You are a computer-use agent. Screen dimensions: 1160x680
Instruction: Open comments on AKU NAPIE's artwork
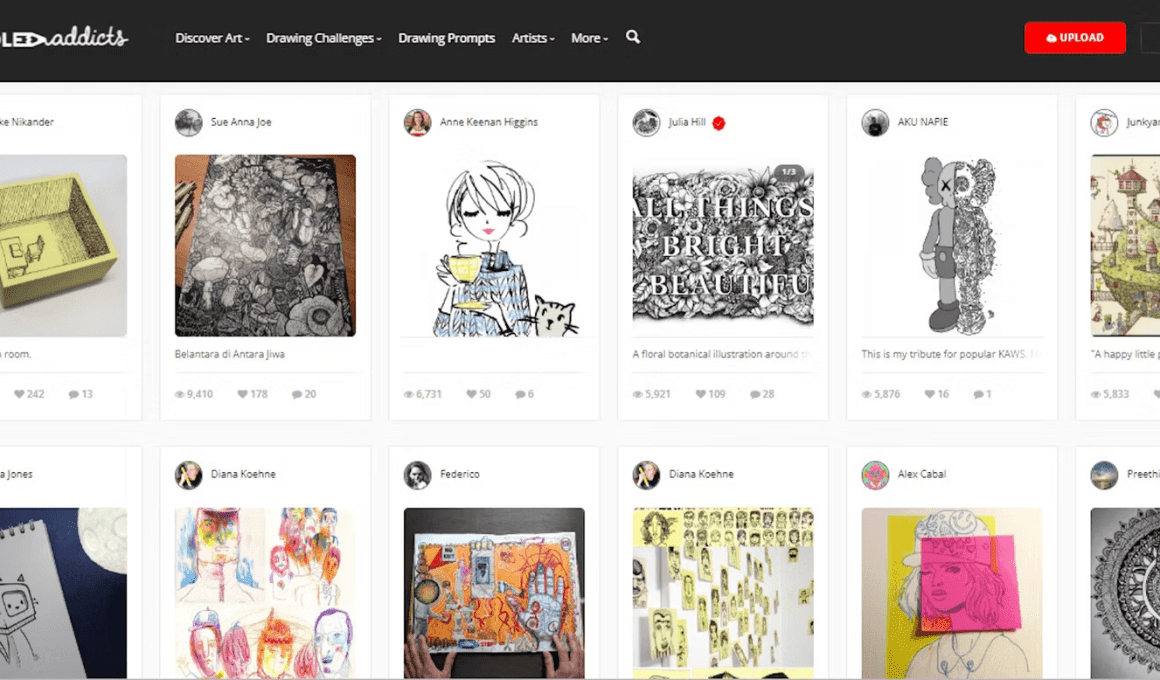coord(978,394)
